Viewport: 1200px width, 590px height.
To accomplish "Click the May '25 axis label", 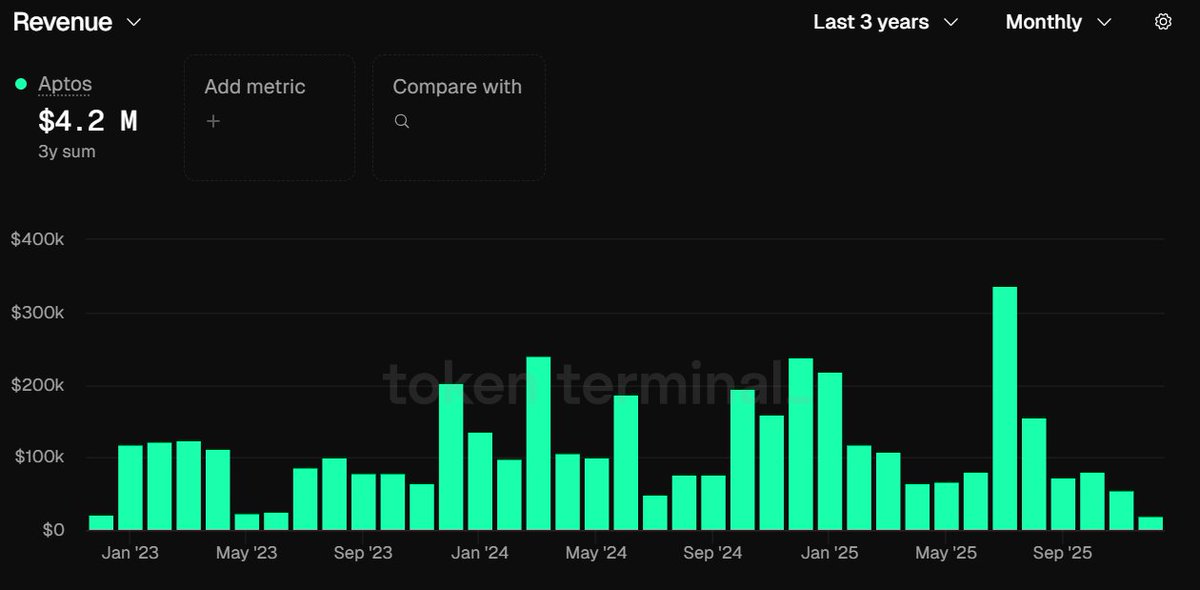I will click(x=946, y=553).
